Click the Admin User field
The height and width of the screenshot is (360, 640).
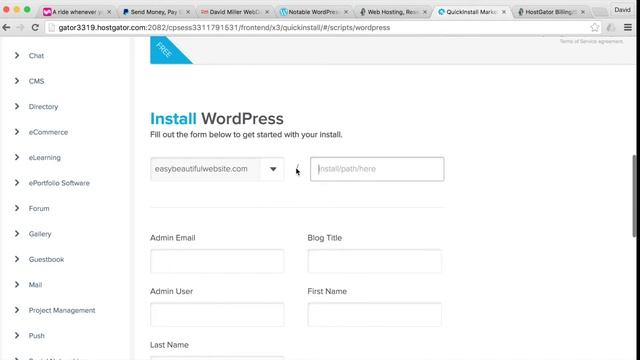coord(217,315)
